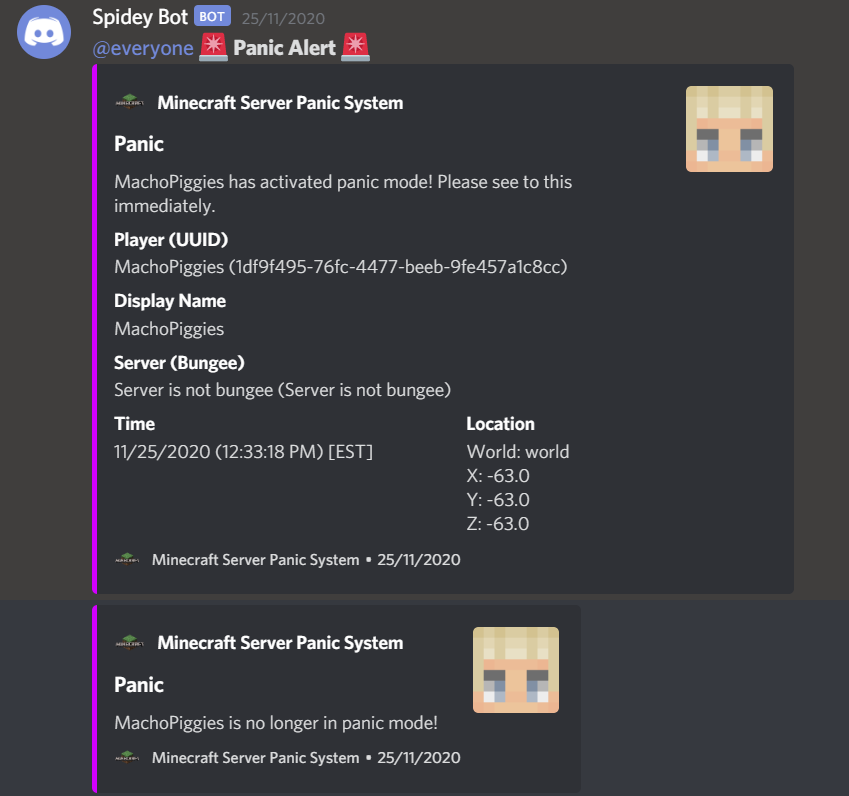Viewport: 849px width, 796px height.
Task: Click the "World: world" location text
Action: 517,452
